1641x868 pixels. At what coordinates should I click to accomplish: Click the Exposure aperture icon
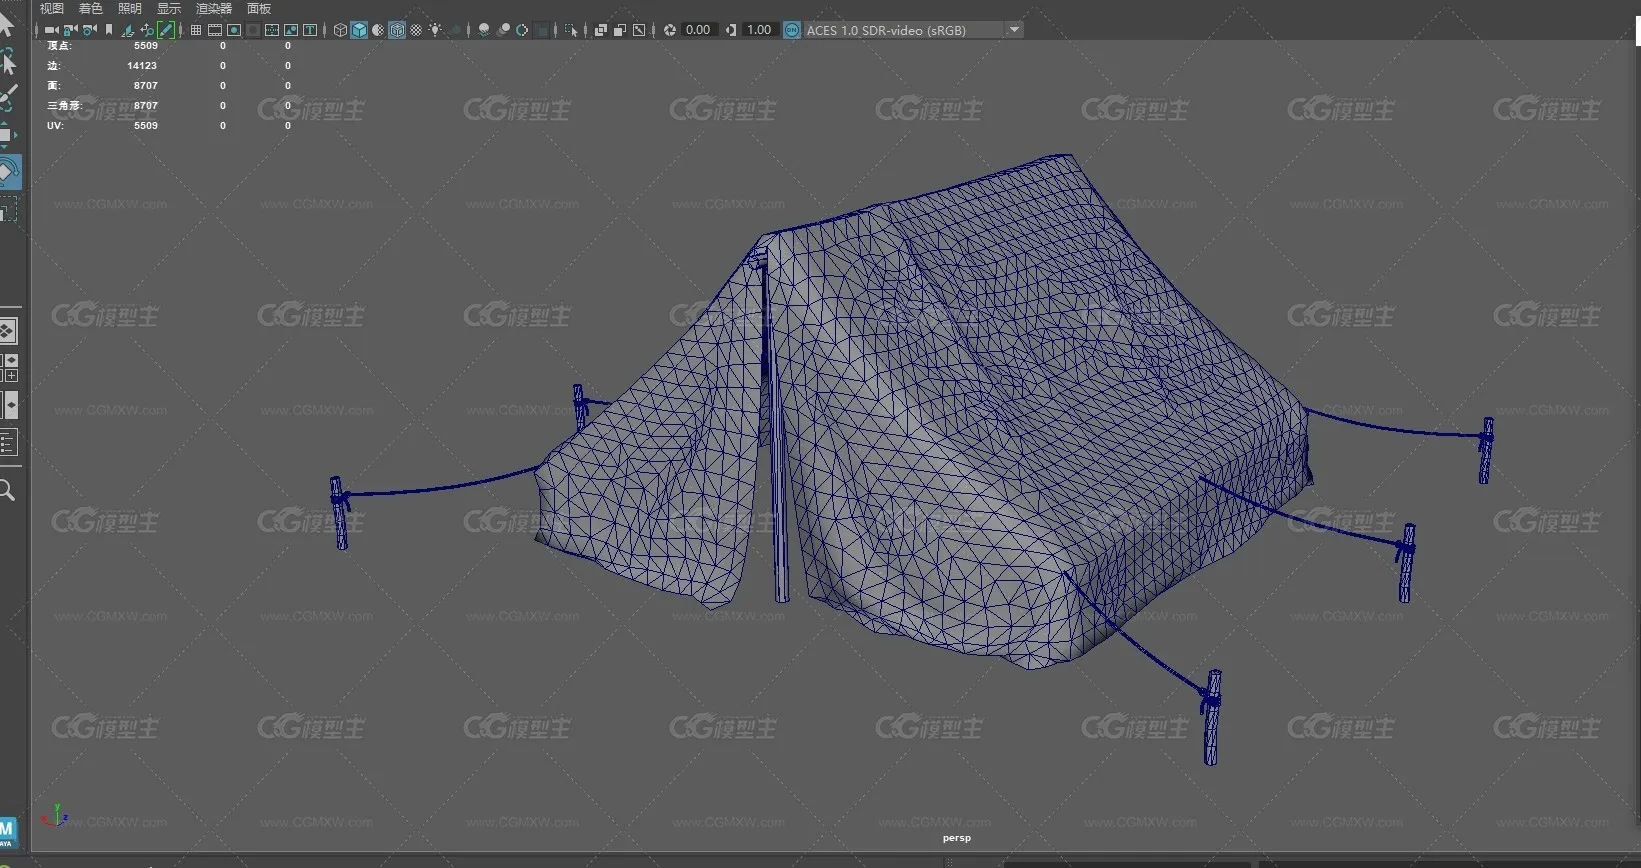670,30
